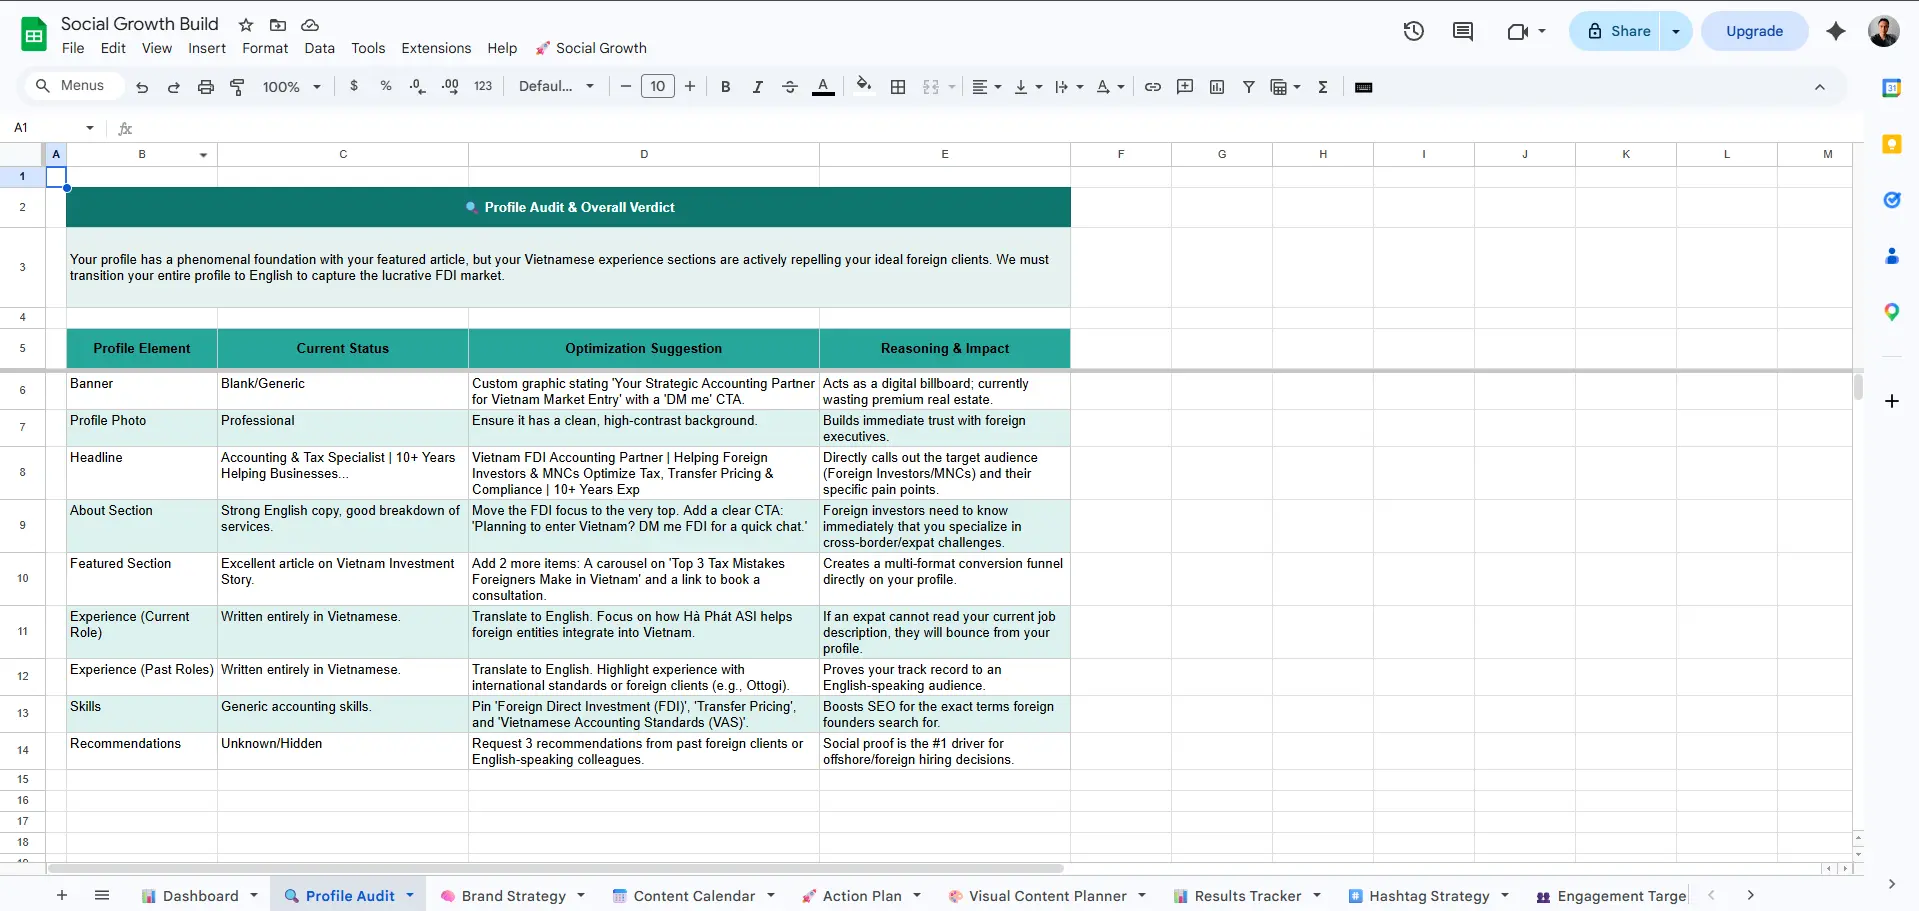
Task: Increase decimal places
Action: [450, 87]
